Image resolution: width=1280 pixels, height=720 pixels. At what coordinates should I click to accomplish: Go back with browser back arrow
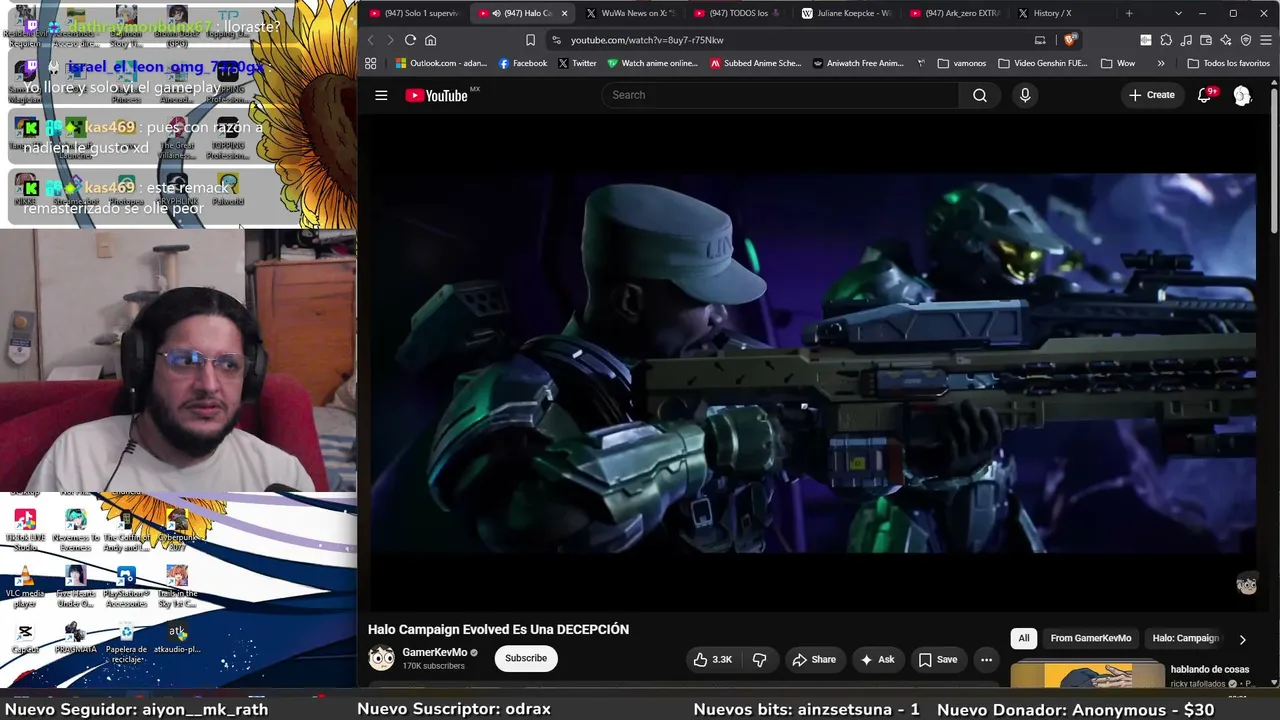(x=370, y=40)
